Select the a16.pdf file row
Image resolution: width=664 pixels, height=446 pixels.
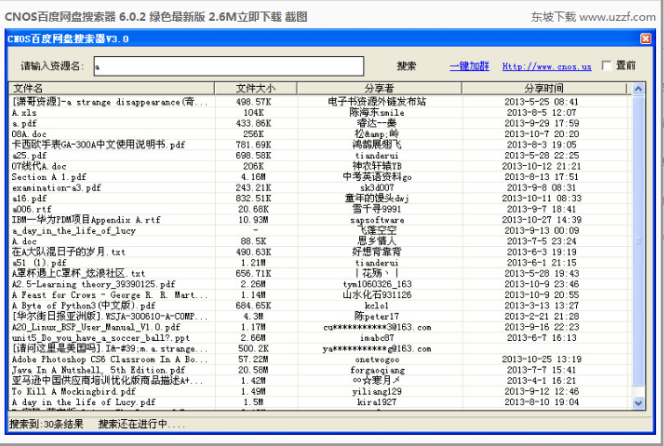(318, 198)
